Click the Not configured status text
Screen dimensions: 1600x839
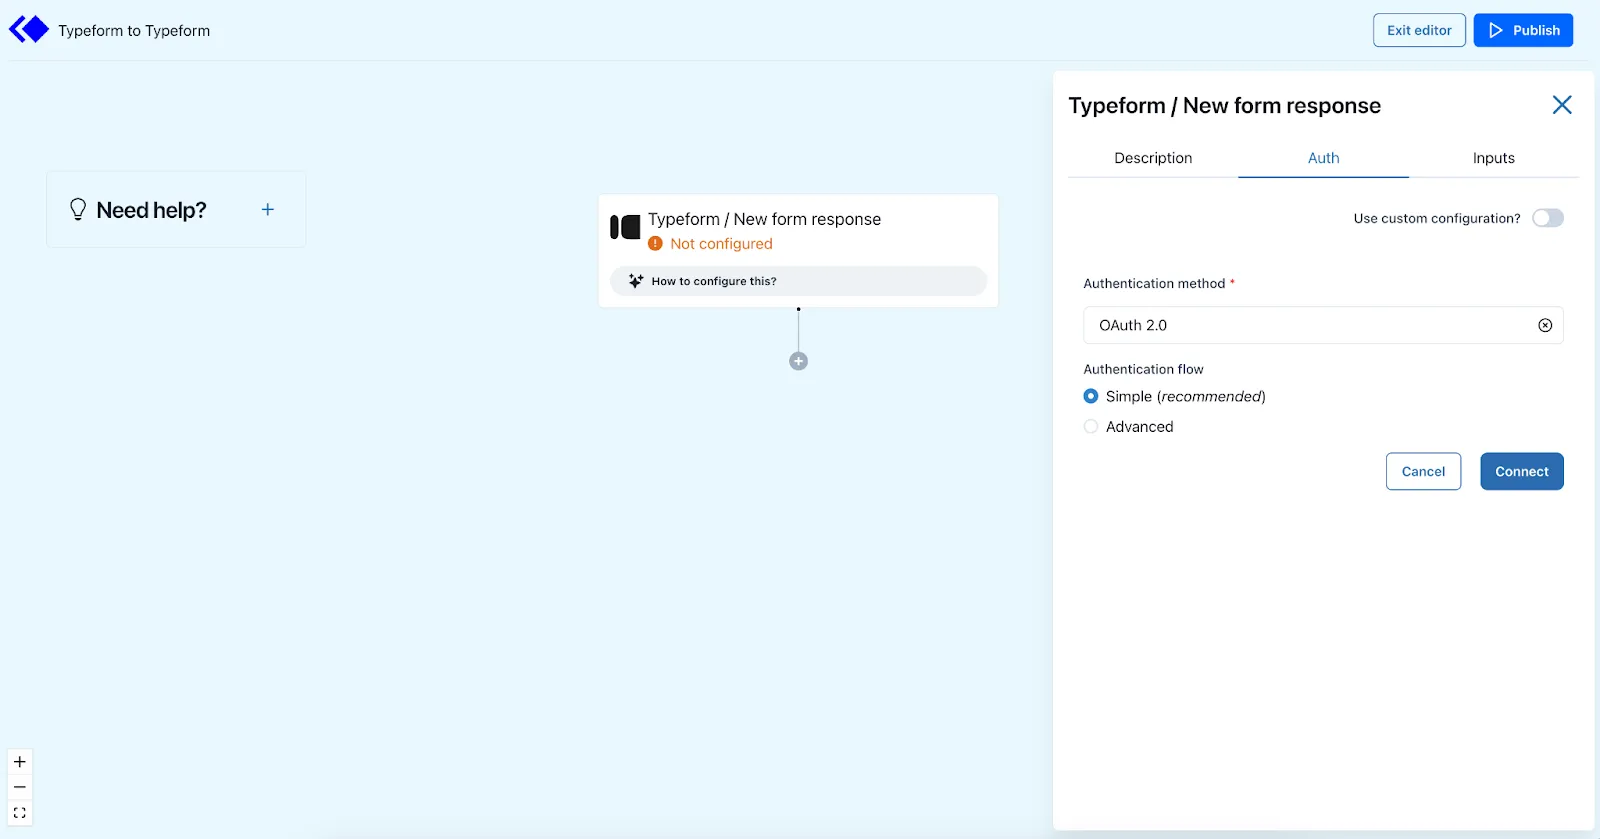721,244
